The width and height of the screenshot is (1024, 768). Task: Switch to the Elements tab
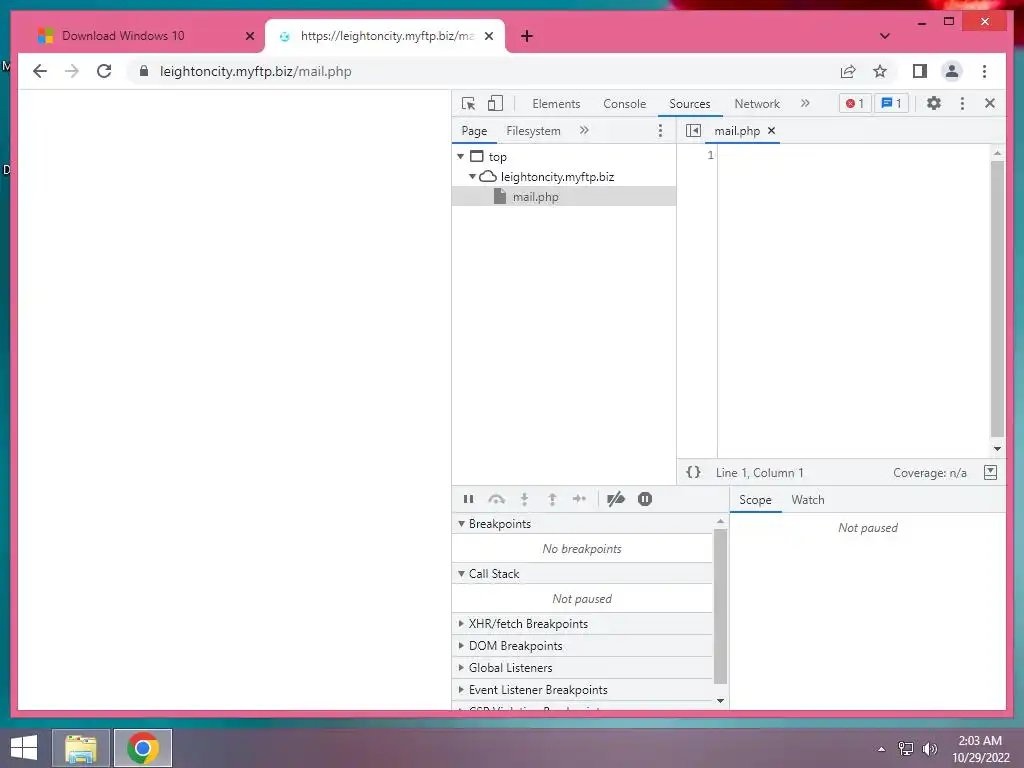(556, 104)
